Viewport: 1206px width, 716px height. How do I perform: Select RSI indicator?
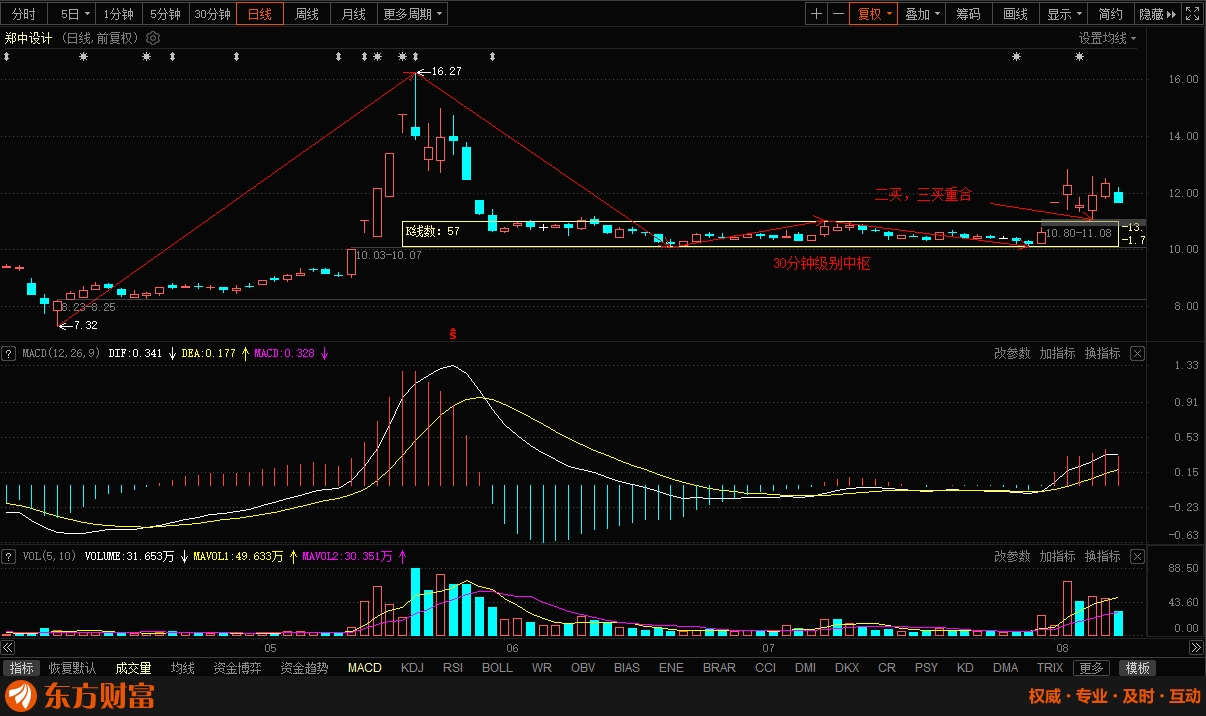[x=453, y=668]
